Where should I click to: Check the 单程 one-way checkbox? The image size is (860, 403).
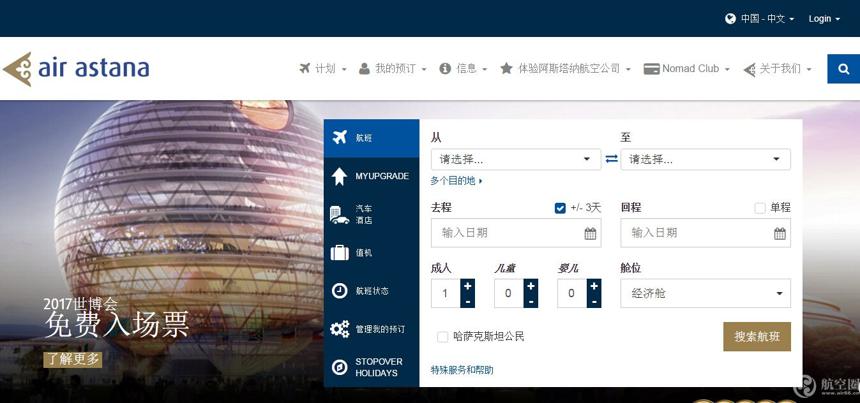[760, 208]
